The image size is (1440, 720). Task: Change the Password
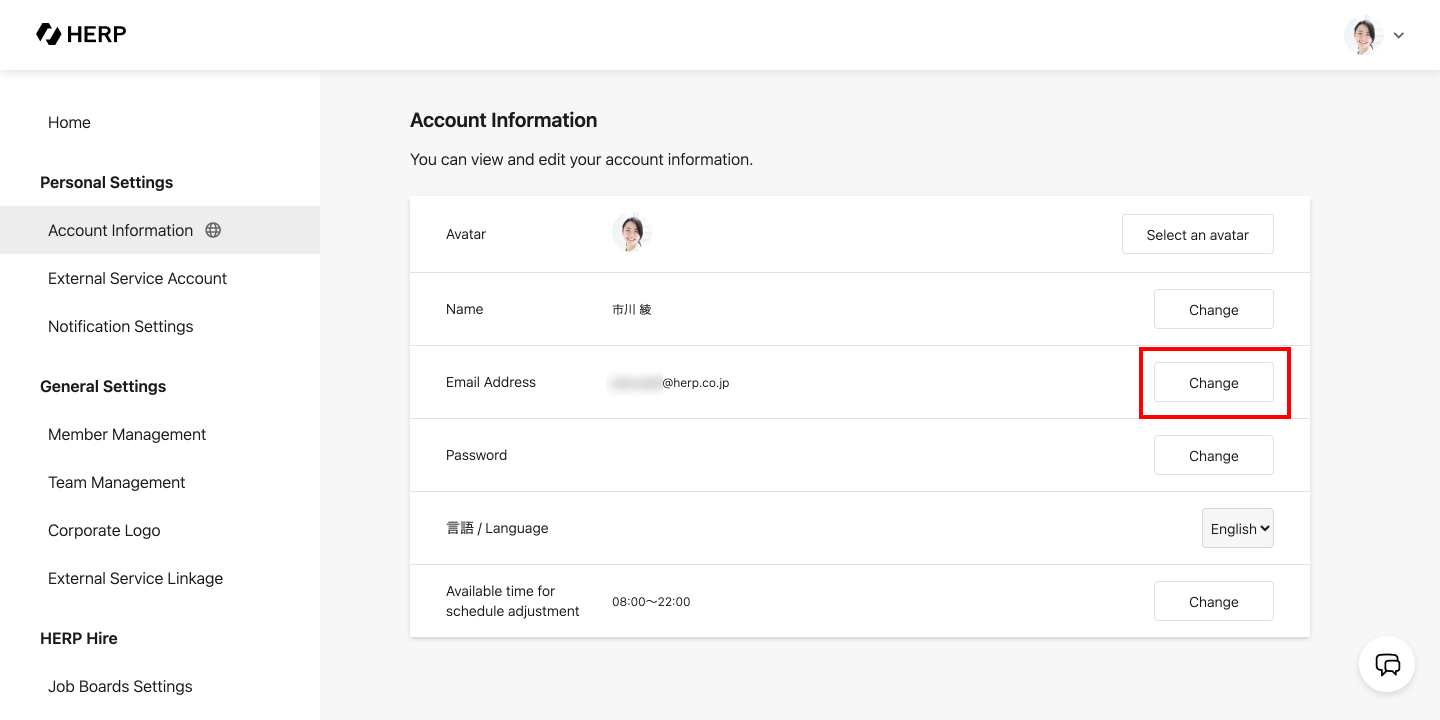pos(1213,456)
